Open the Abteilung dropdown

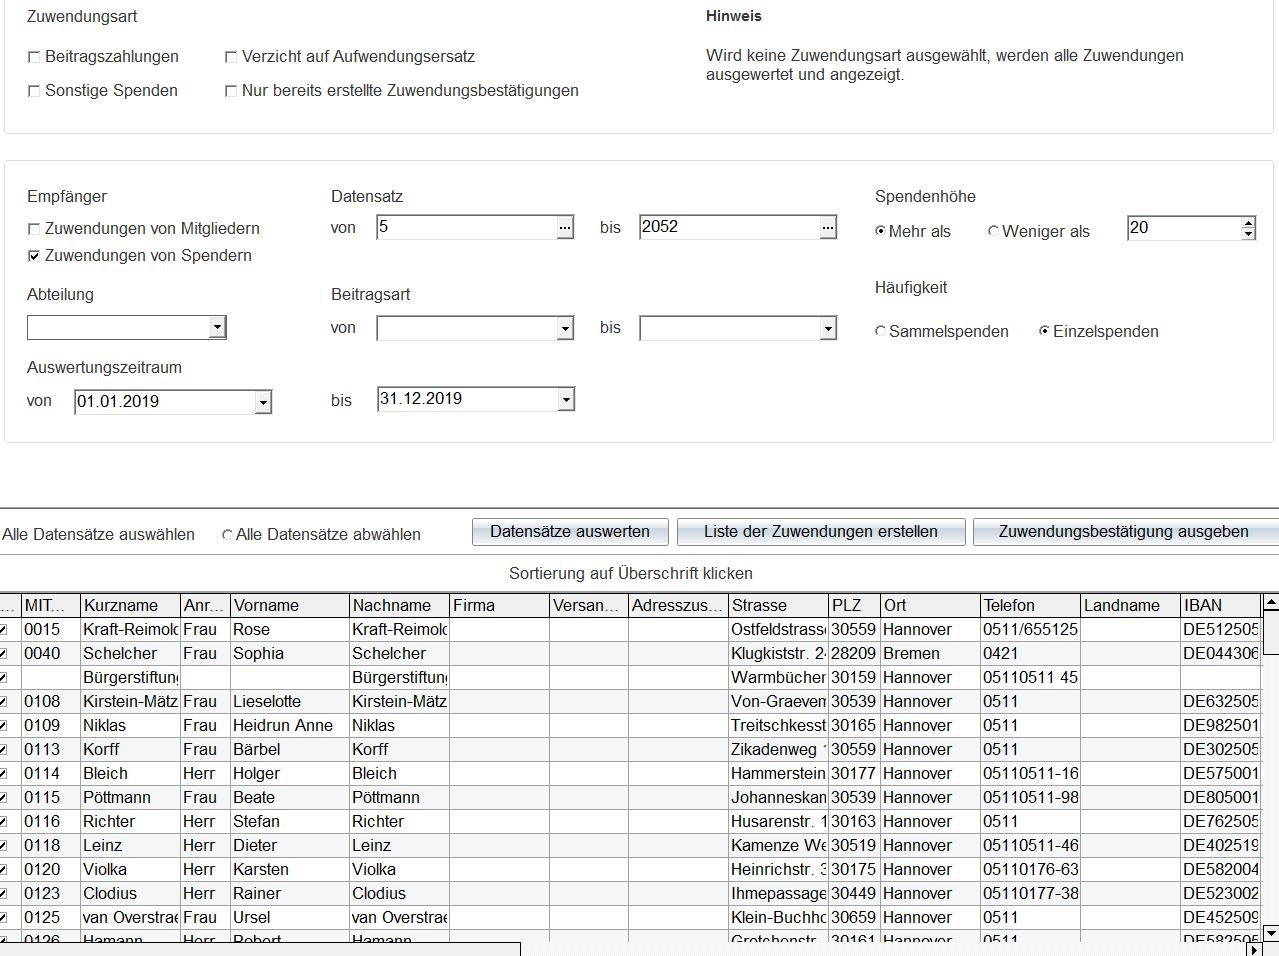click(217, 327)
